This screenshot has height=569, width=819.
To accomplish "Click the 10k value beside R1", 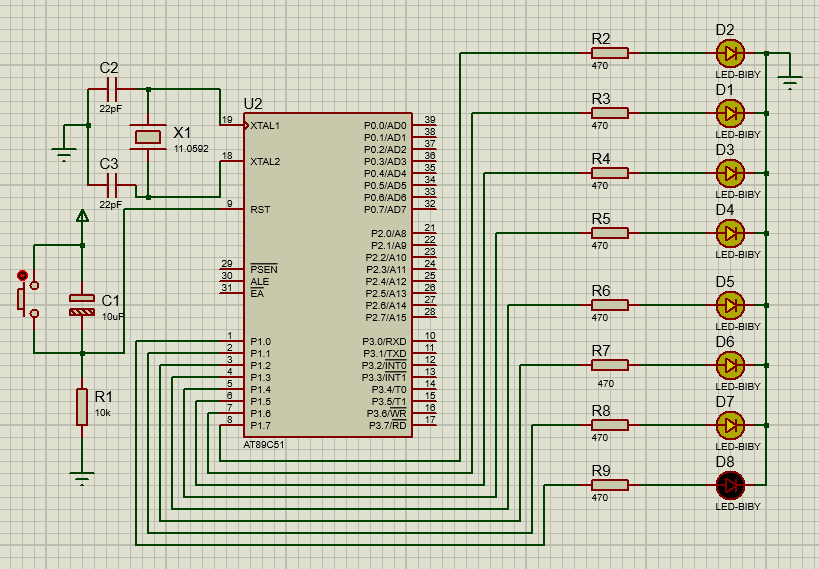I will [x=102, y=413].
